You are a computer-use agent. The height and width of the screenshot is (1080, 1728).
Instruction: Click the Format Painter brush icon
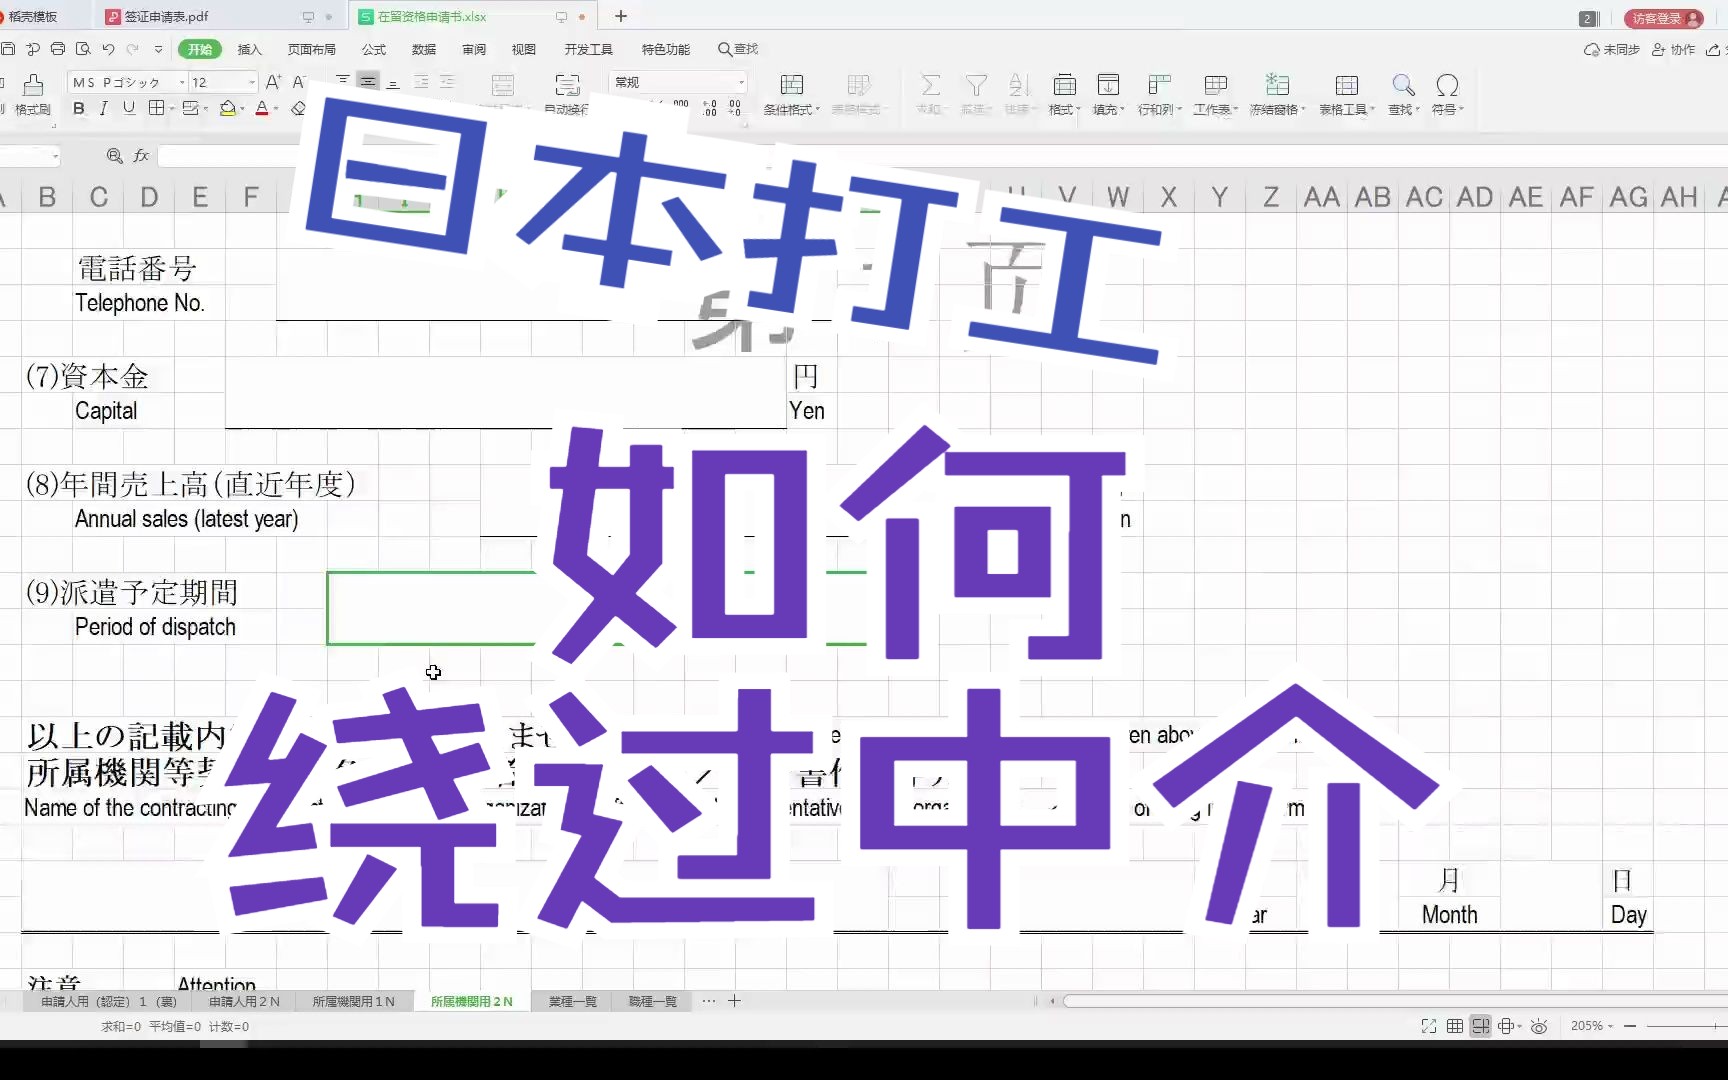point(33,86)
